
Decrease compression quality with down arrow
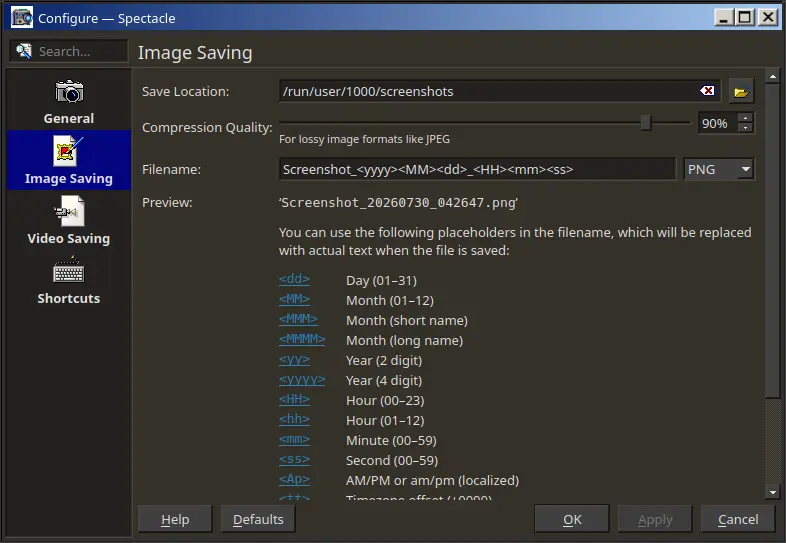point(746,128)
